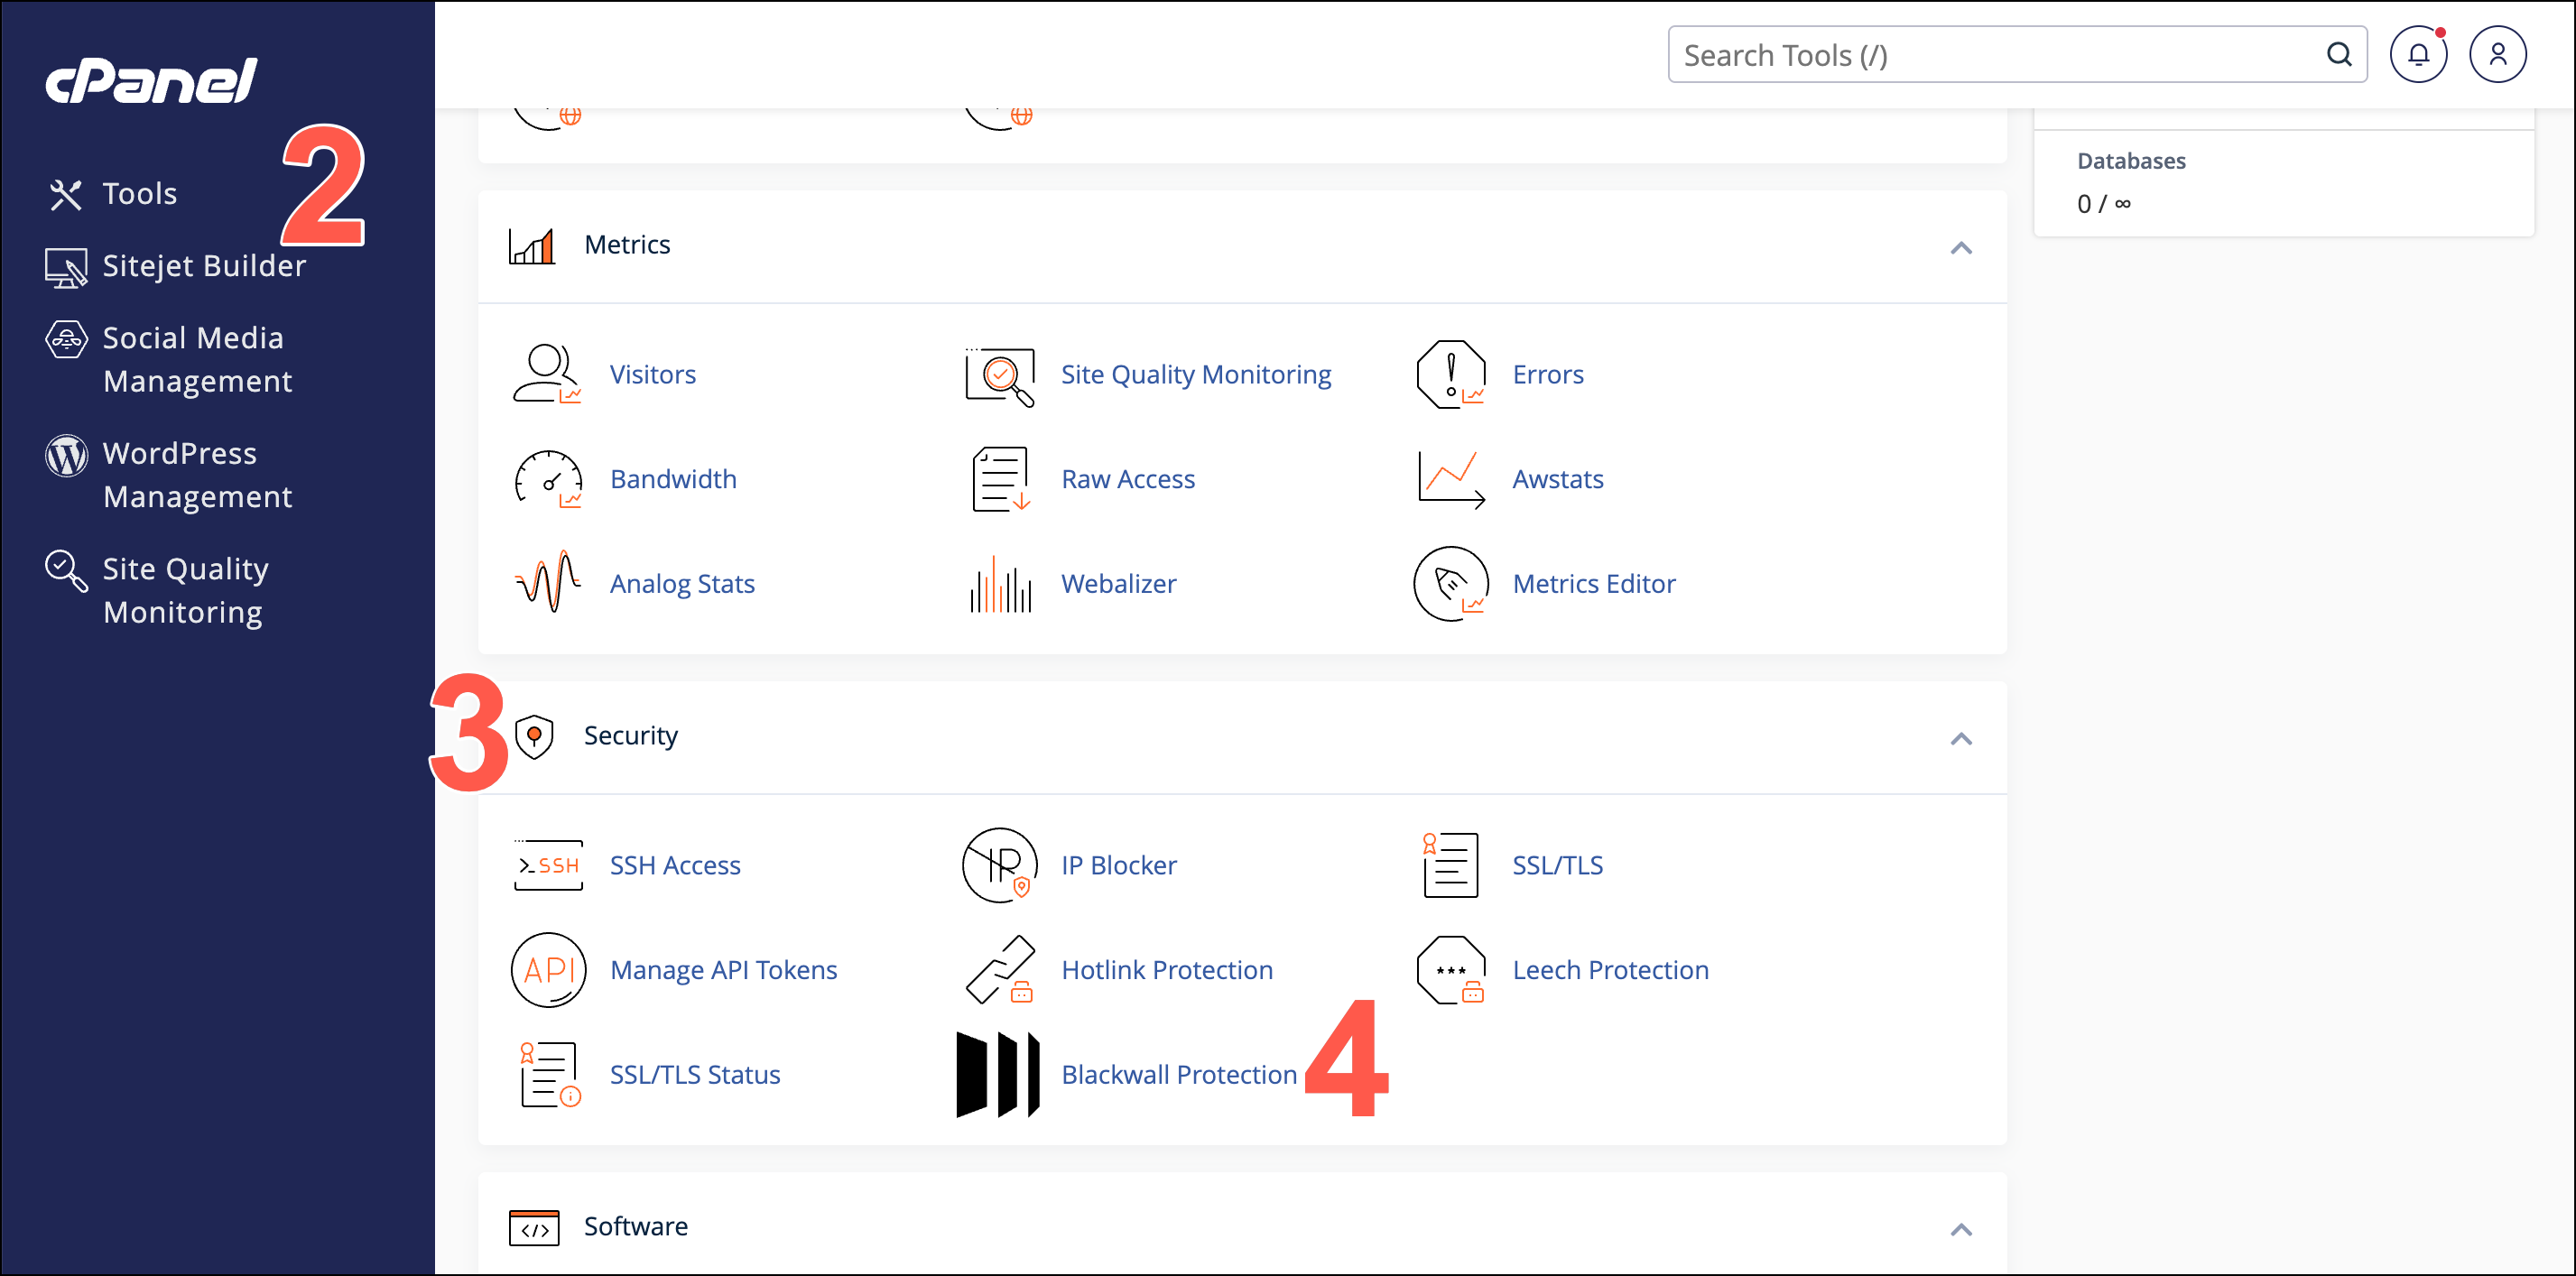Open the Leech Protection link
This screenshot has width=2576, height=1276.
point(1610,970)
